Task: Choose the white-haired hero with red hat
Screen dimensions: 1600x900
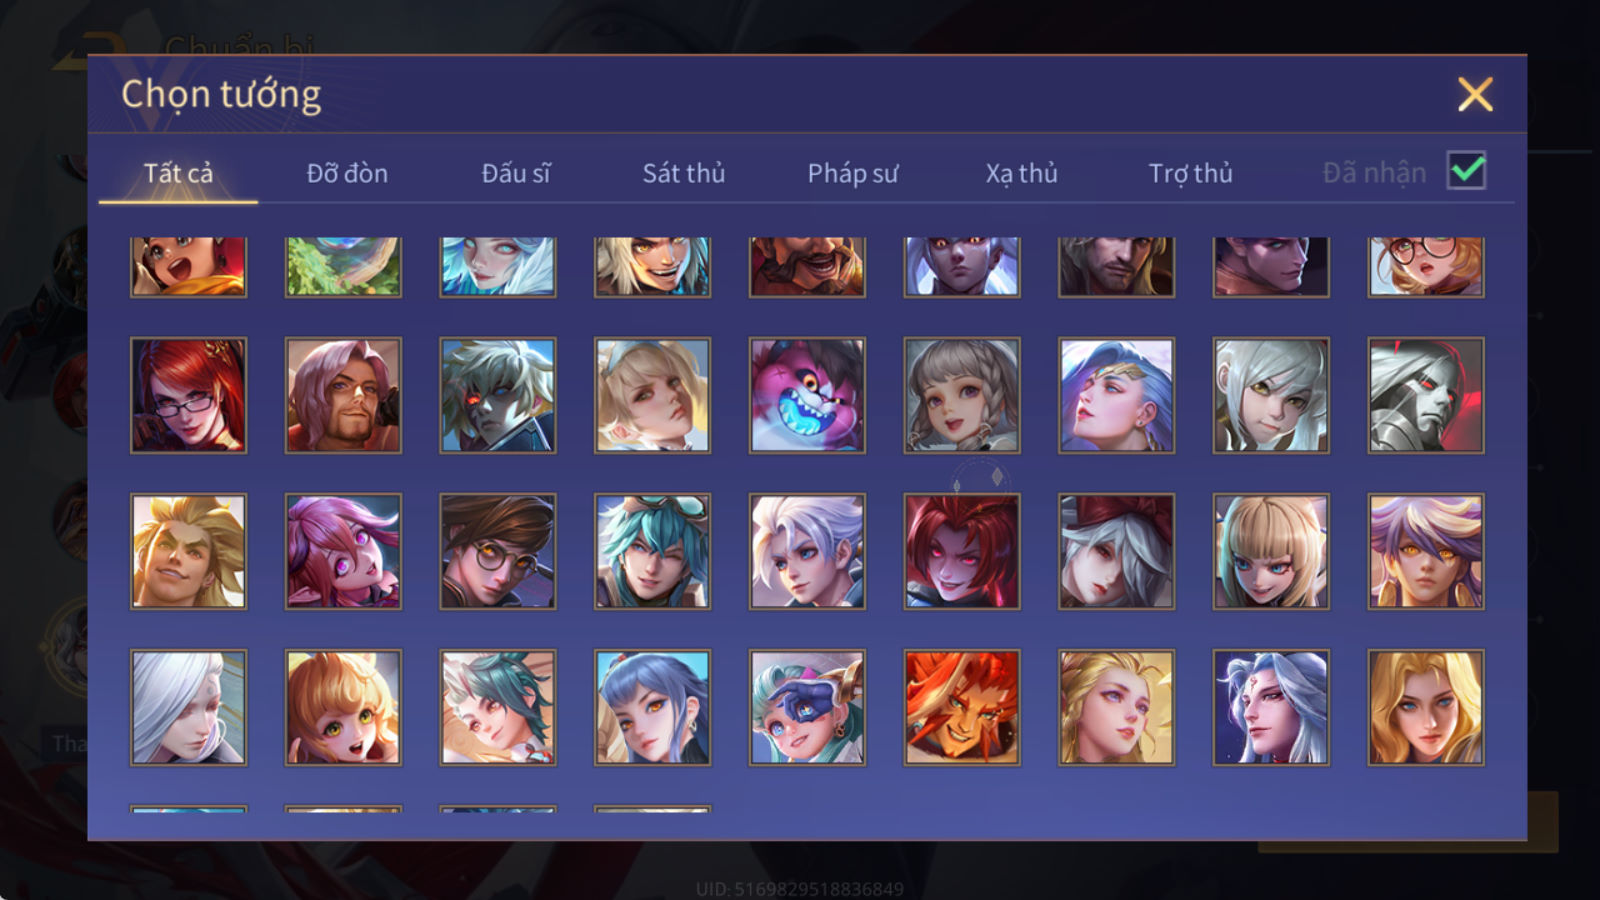Action: coord(1116,551)
